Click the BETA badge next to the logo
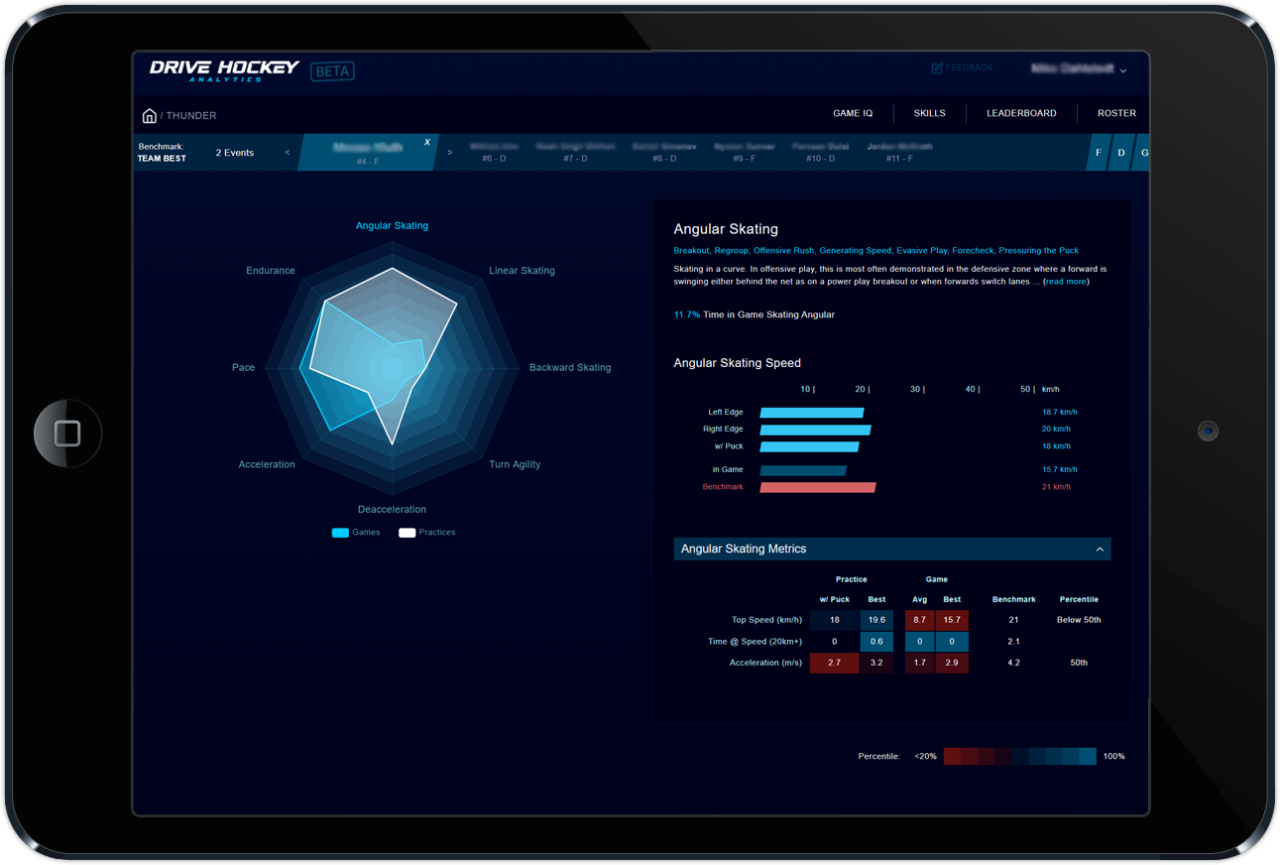The image size is (1280, 865). 332,70
